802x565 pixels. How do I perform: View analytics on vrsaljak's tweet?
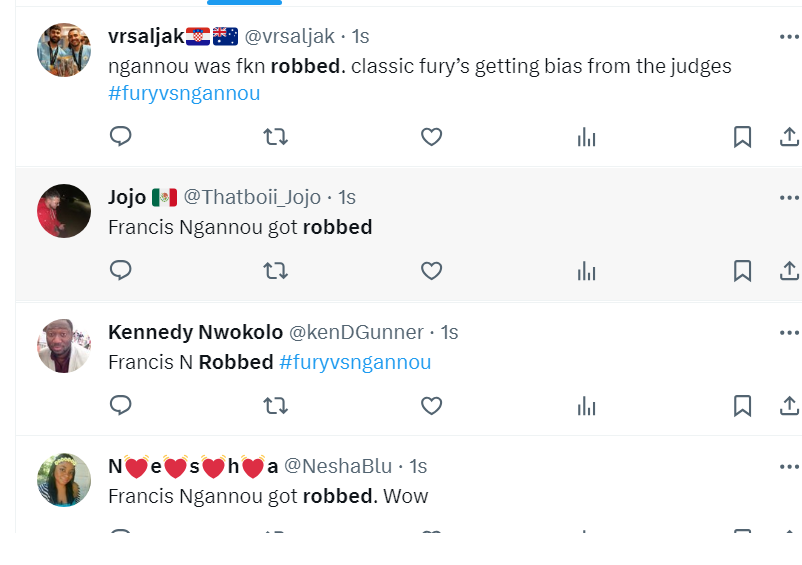coord(587,137)
